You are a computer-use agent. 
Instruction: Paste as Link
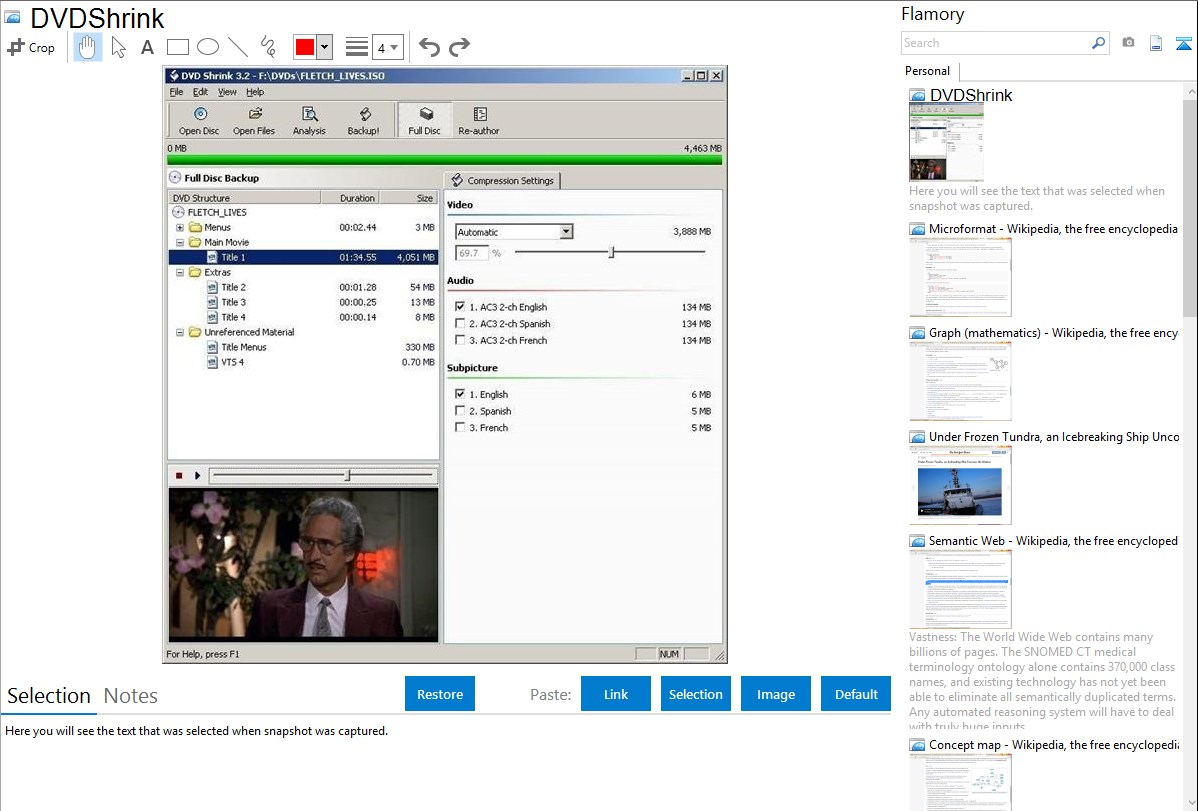[616, 694]
